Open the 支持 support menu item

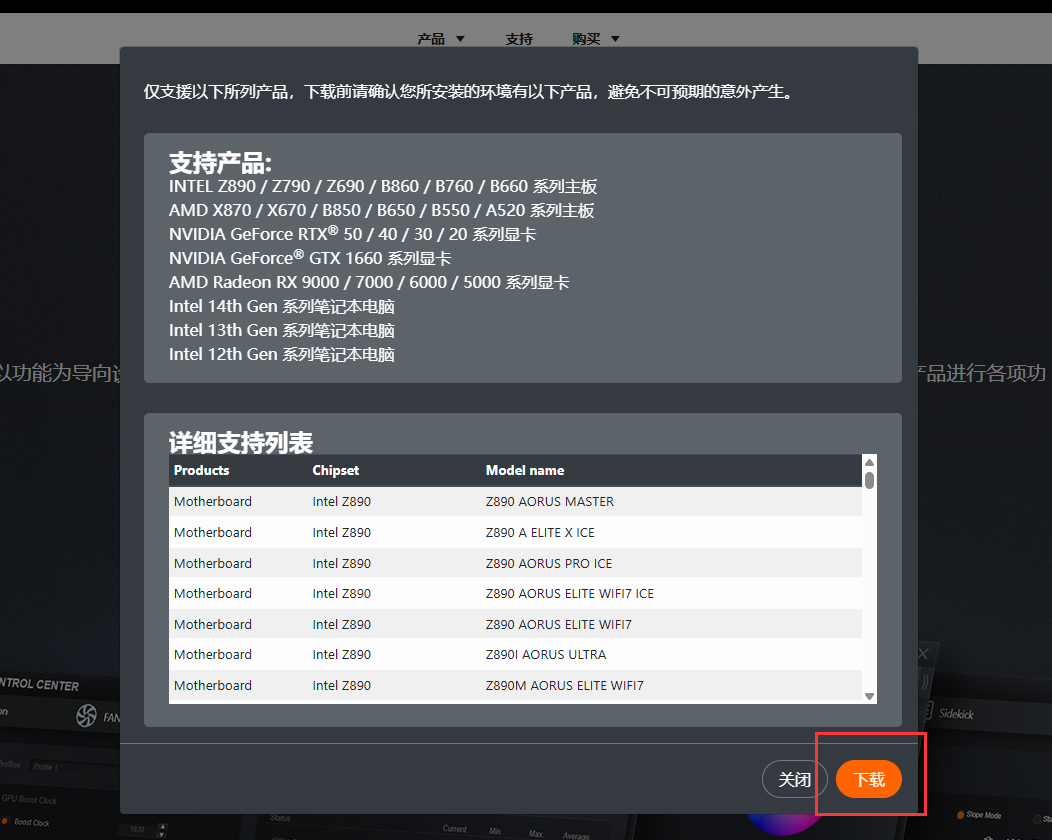(x=519, y=39)
